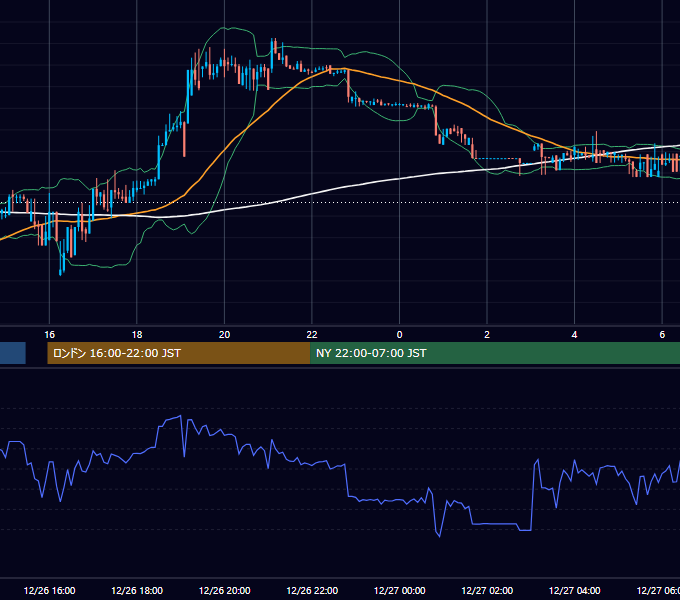Click the hour label 2 on upper axis
Image resolution: width=680 pixels, height=600 pixels.
tap(487, 335)
